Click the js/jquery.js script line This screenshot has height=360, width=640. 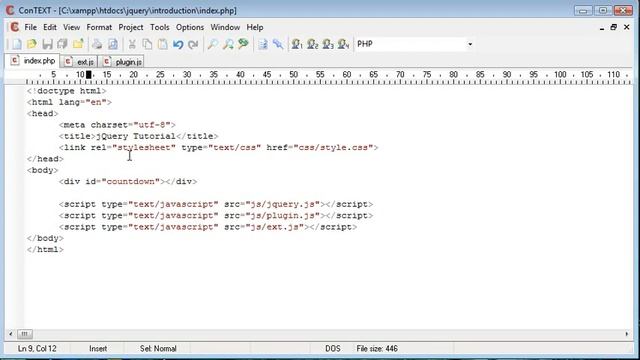tap(216, 204)
